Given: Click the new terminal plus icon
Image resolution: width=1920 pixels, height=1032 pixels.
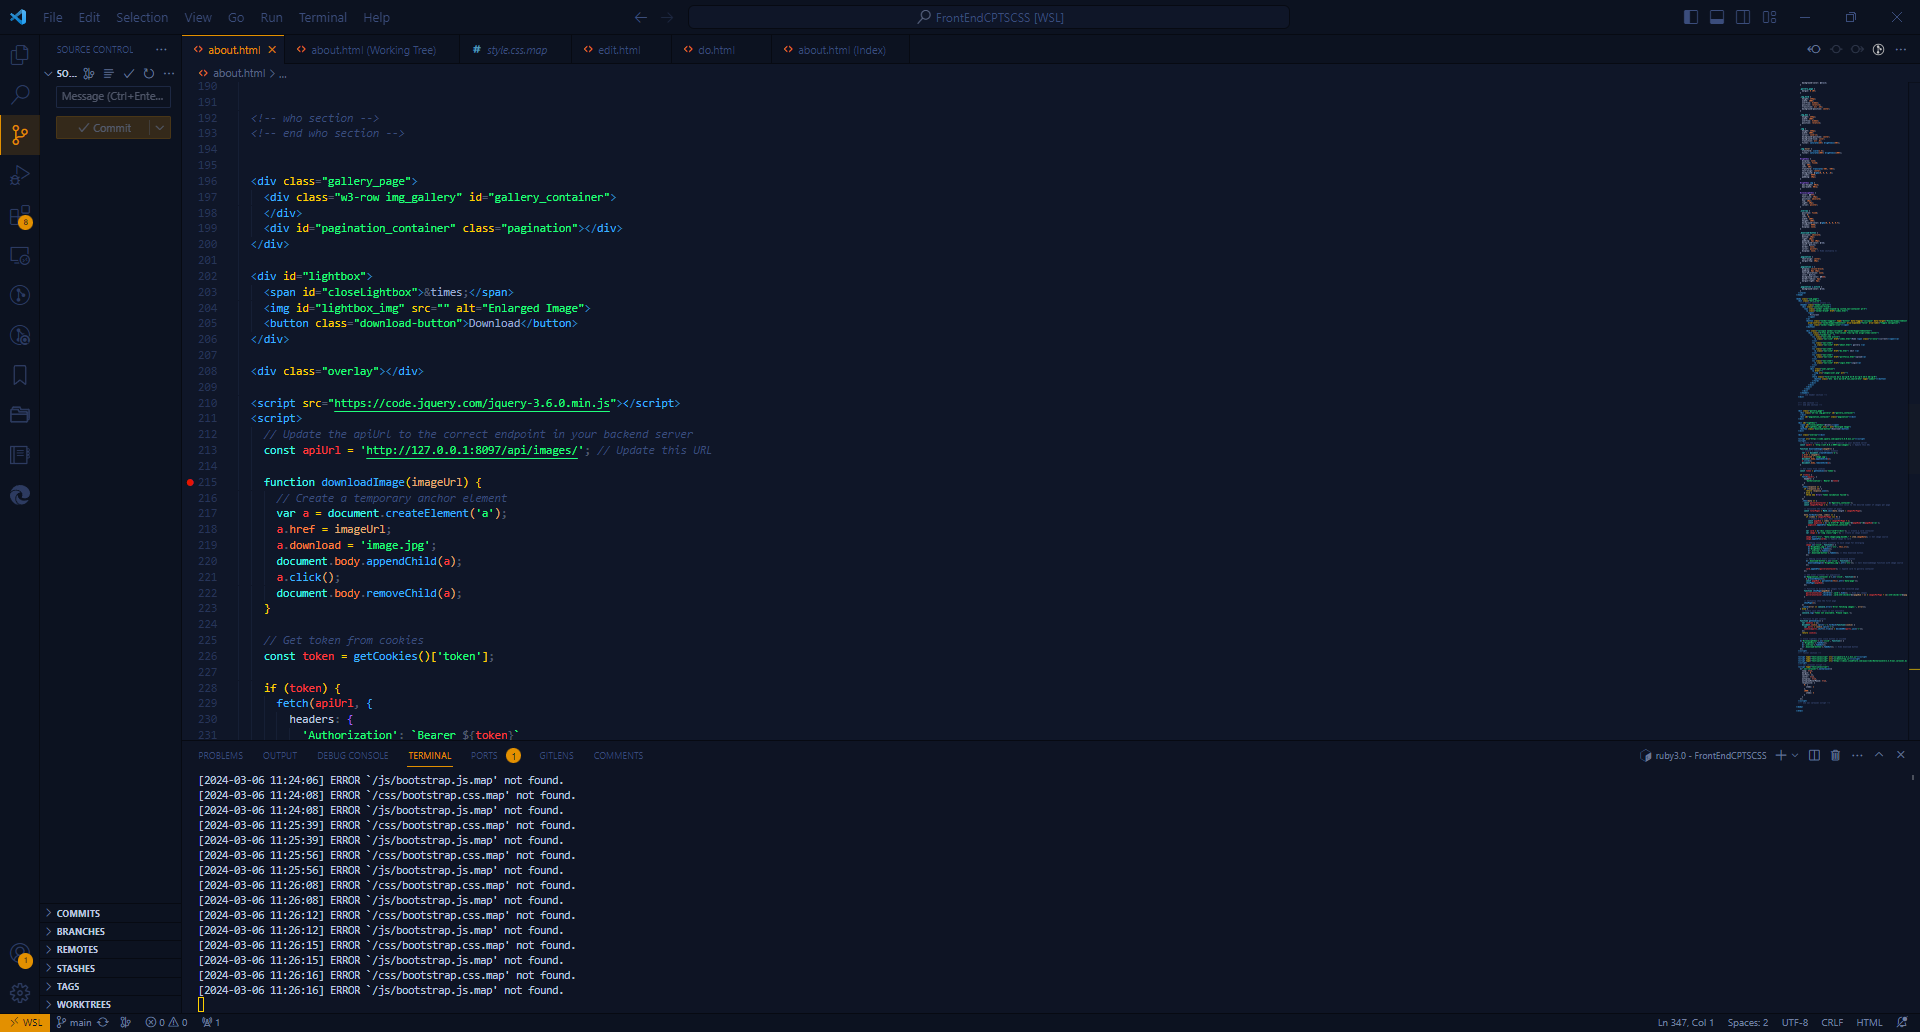Looking at the screenshot, I should [x=1780, y=755].
